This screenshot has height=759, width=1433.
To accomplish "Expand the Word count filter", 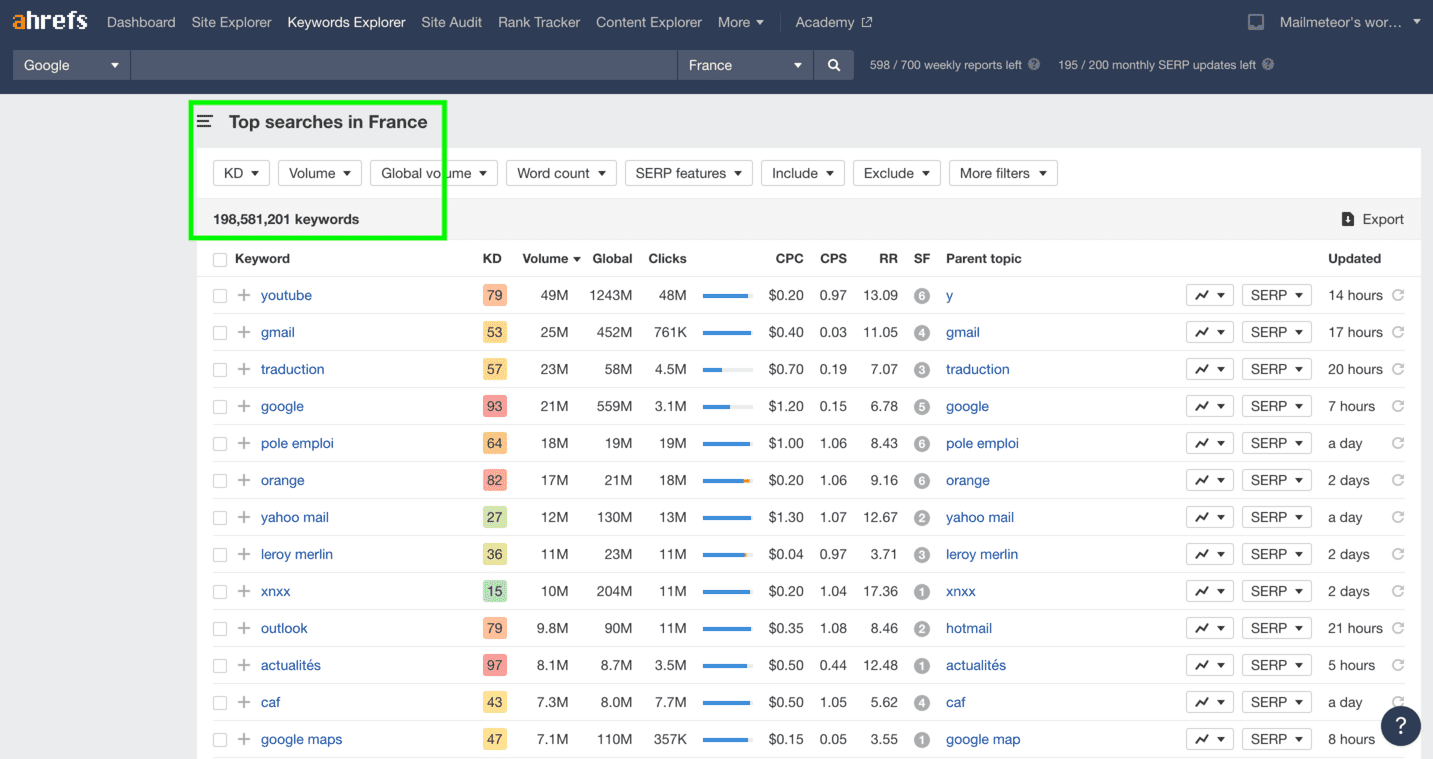I will click(x=561, y=173).
